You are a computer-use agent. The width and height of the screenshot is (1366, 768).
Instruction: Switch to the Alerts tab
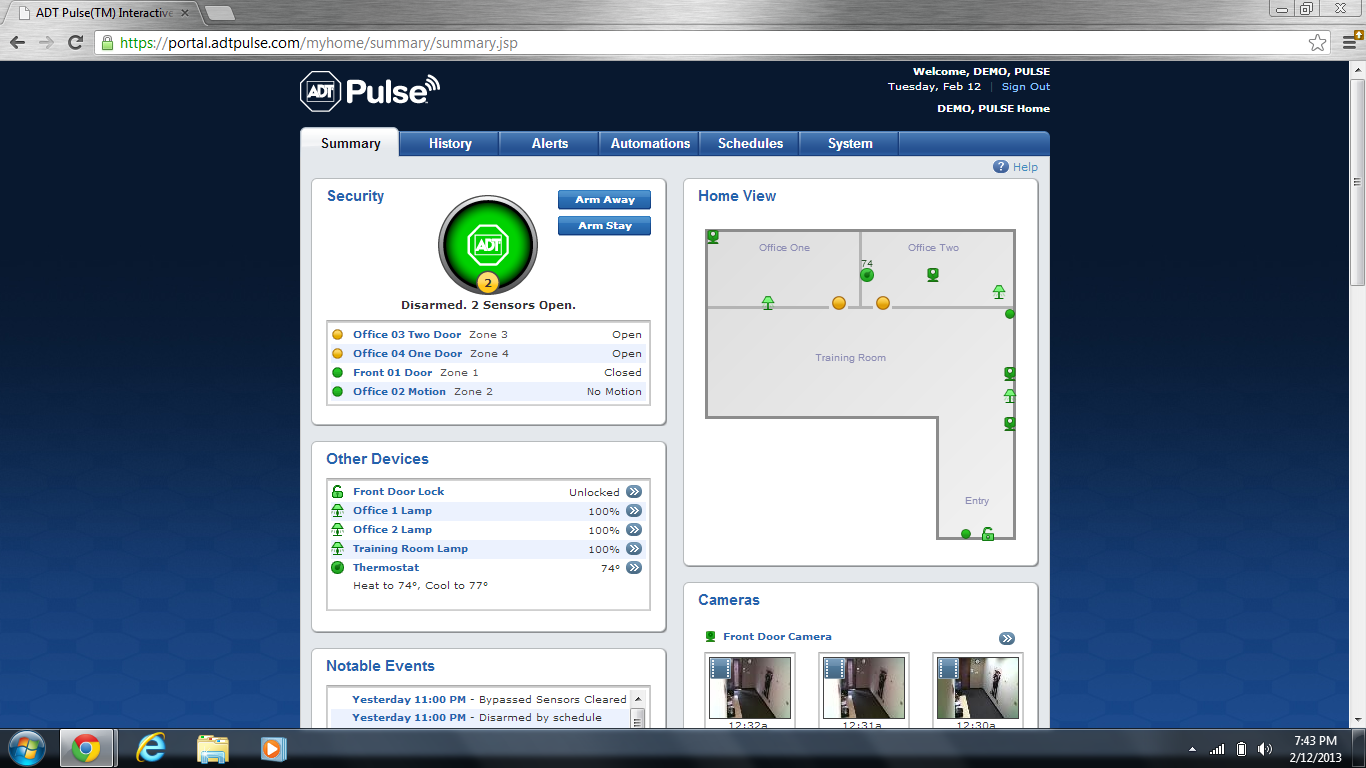pyautogui.click(x=548, y=143)
